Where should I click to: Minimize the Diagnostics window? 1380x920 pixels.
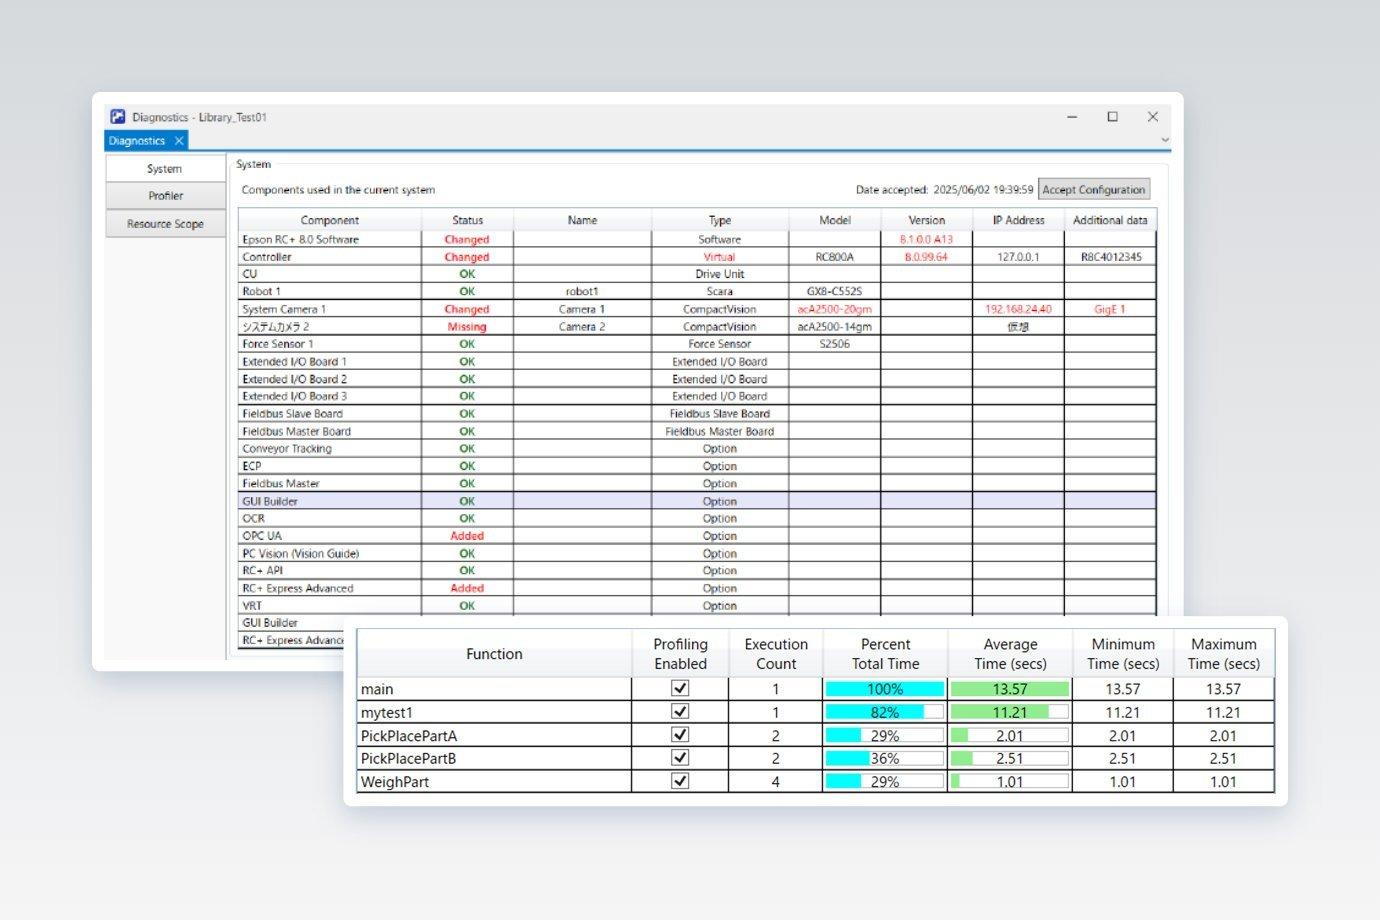(x=1072, y=117)
